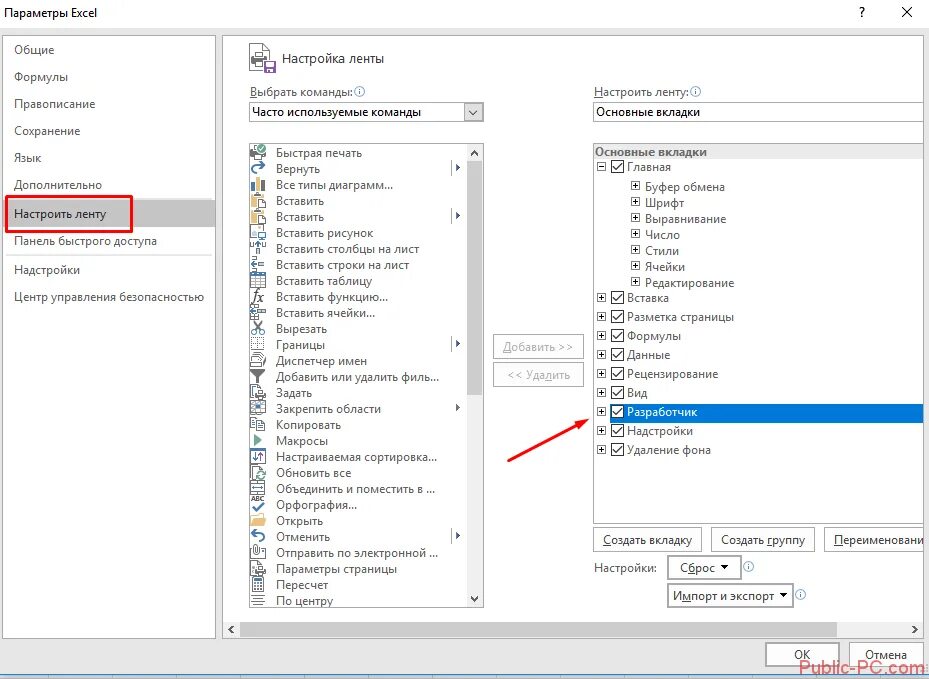Select the Быстрая печать command icon
929x679 pixels.
(x=258, y=152)
